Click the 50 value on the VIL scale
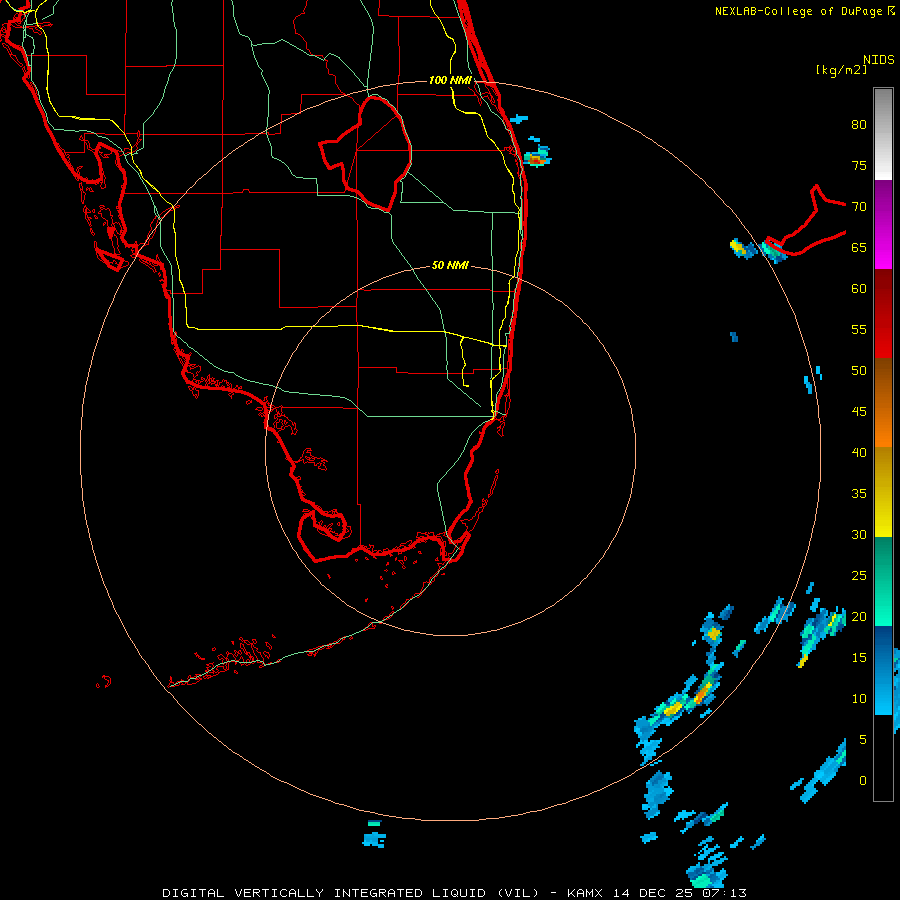Image resolution: width=900 pixels, height=900 pixels. click(859, 370)
